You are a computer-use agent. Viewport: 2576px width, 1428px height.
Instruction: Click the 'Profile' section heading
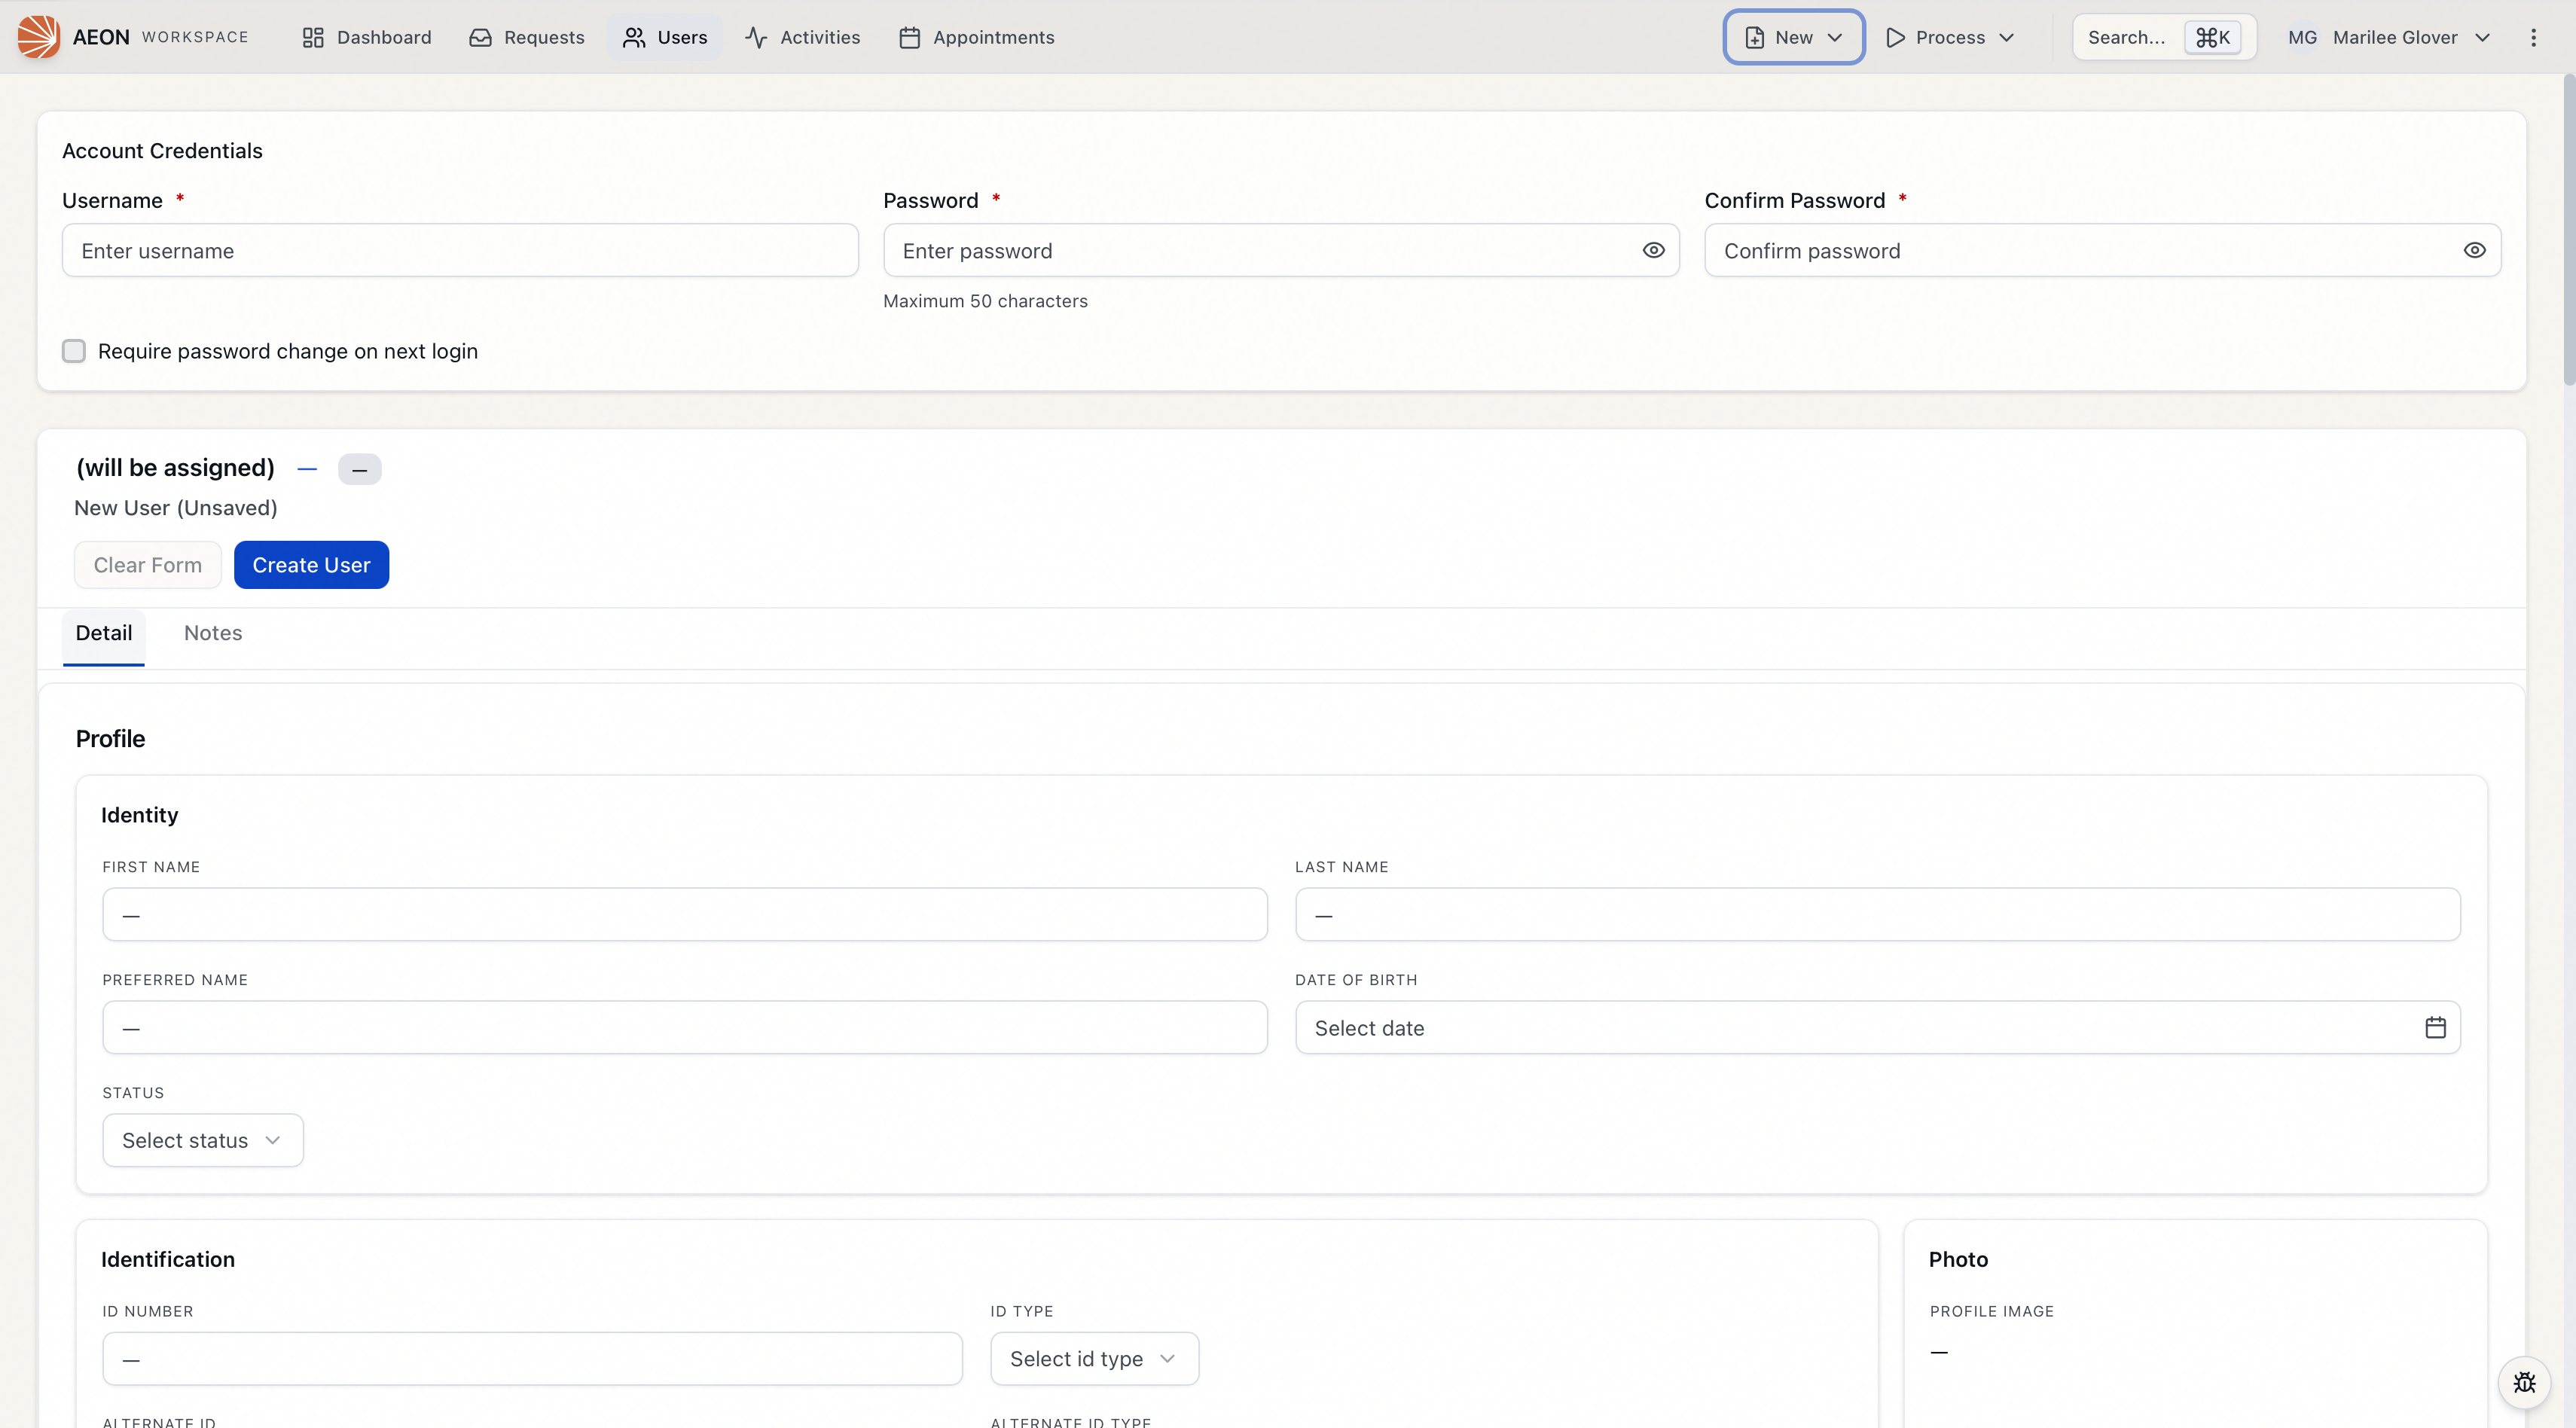click(x=110, y=739)
